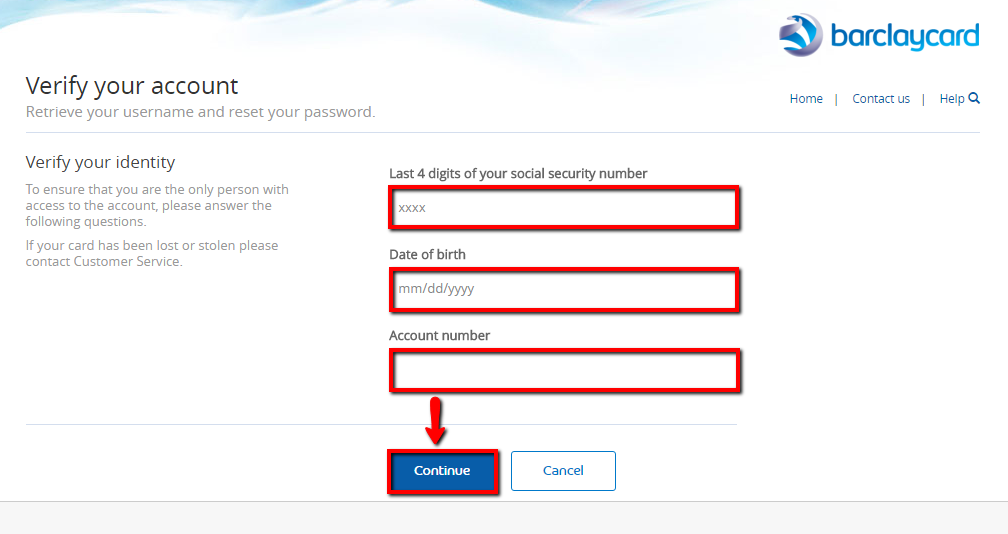Click the 'Verify your account' heading

(x=132, y=85)
